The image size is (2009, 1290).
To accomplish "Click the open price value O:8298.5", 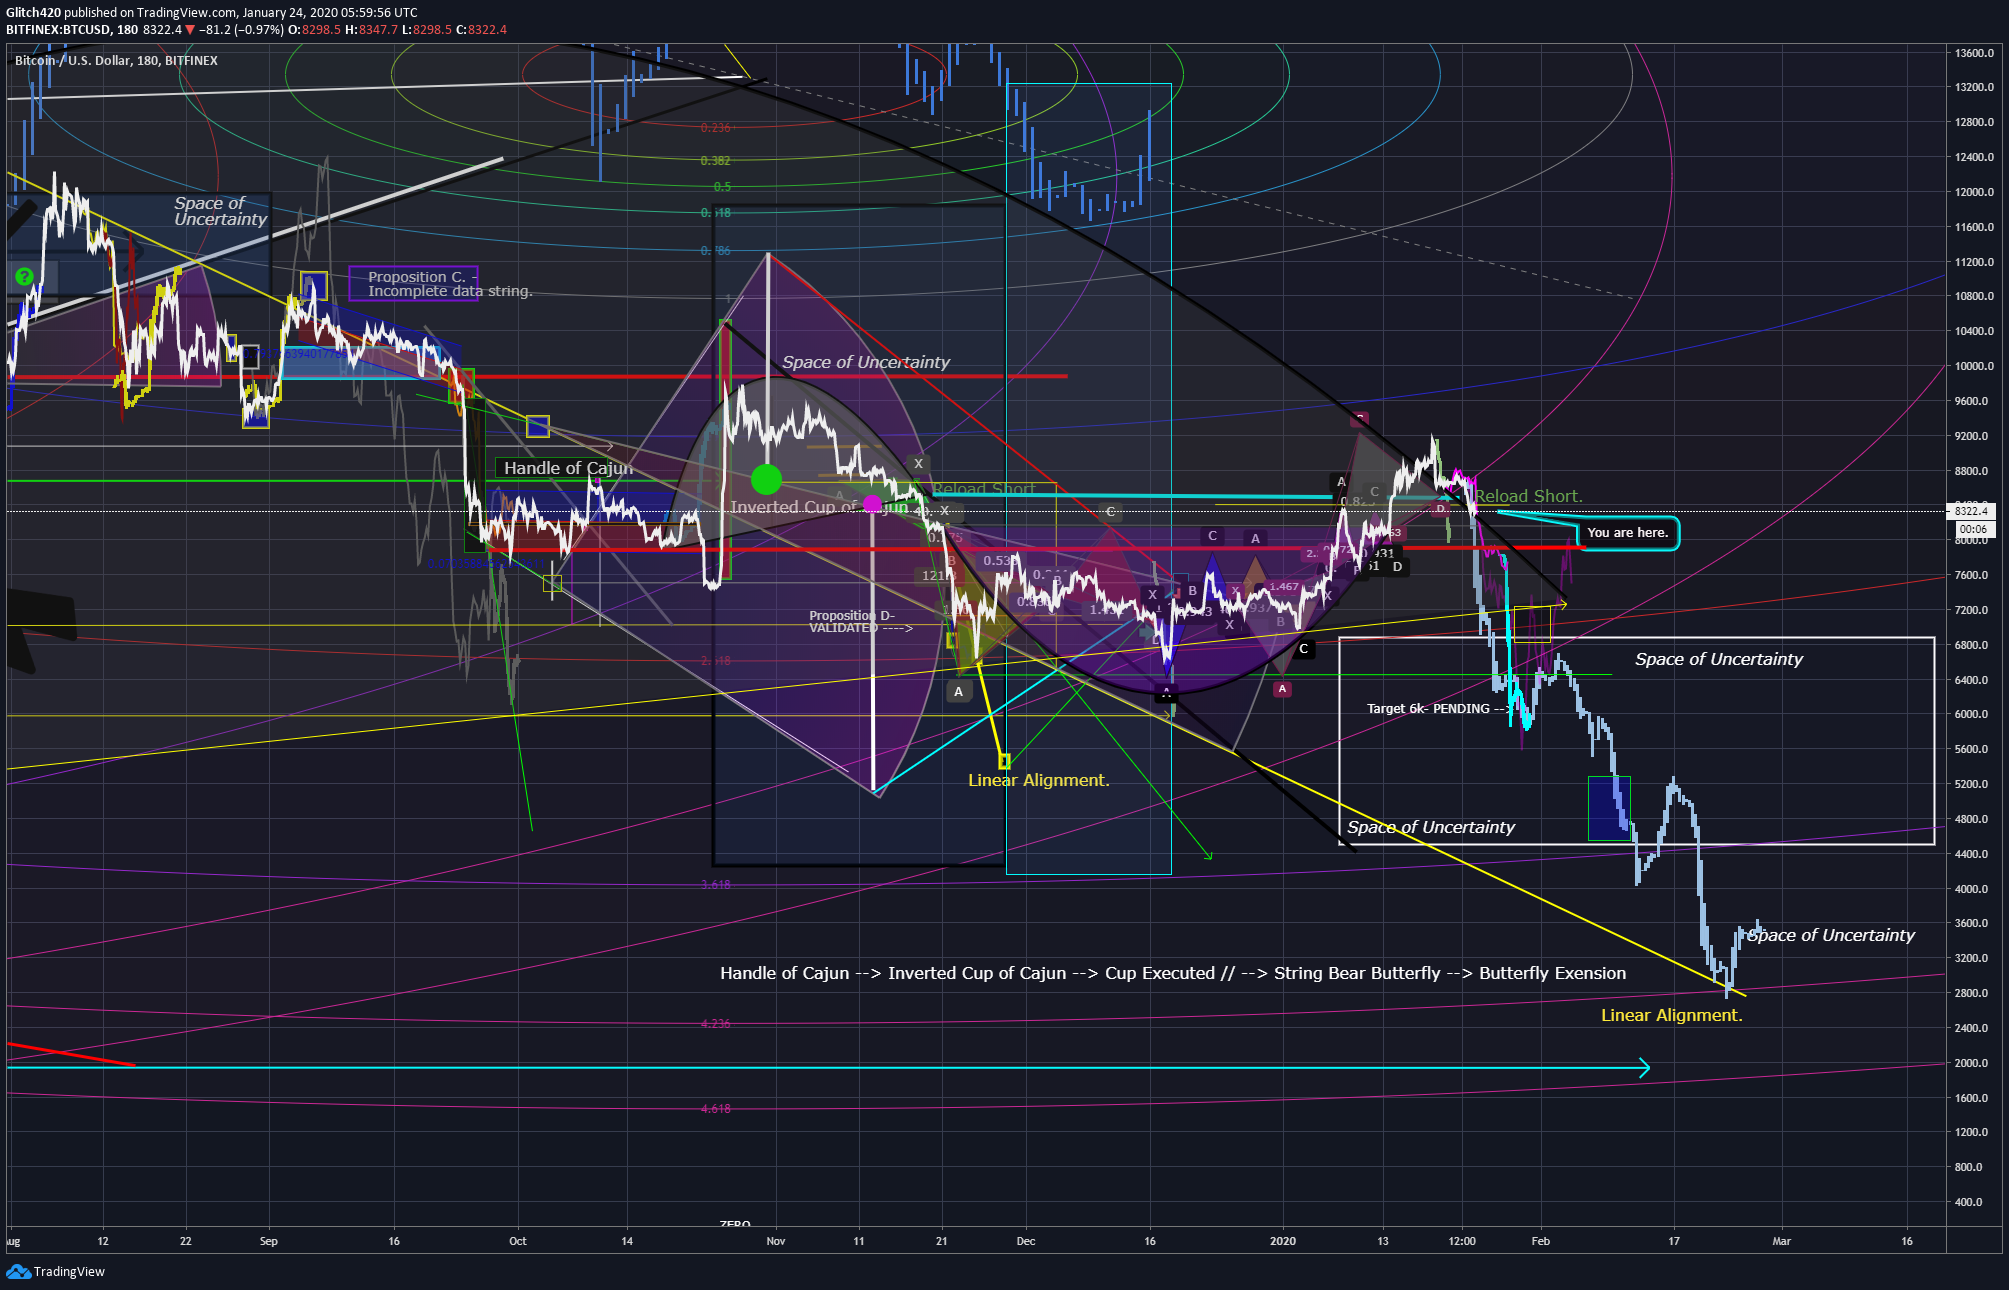I will [x=315, y=30].
